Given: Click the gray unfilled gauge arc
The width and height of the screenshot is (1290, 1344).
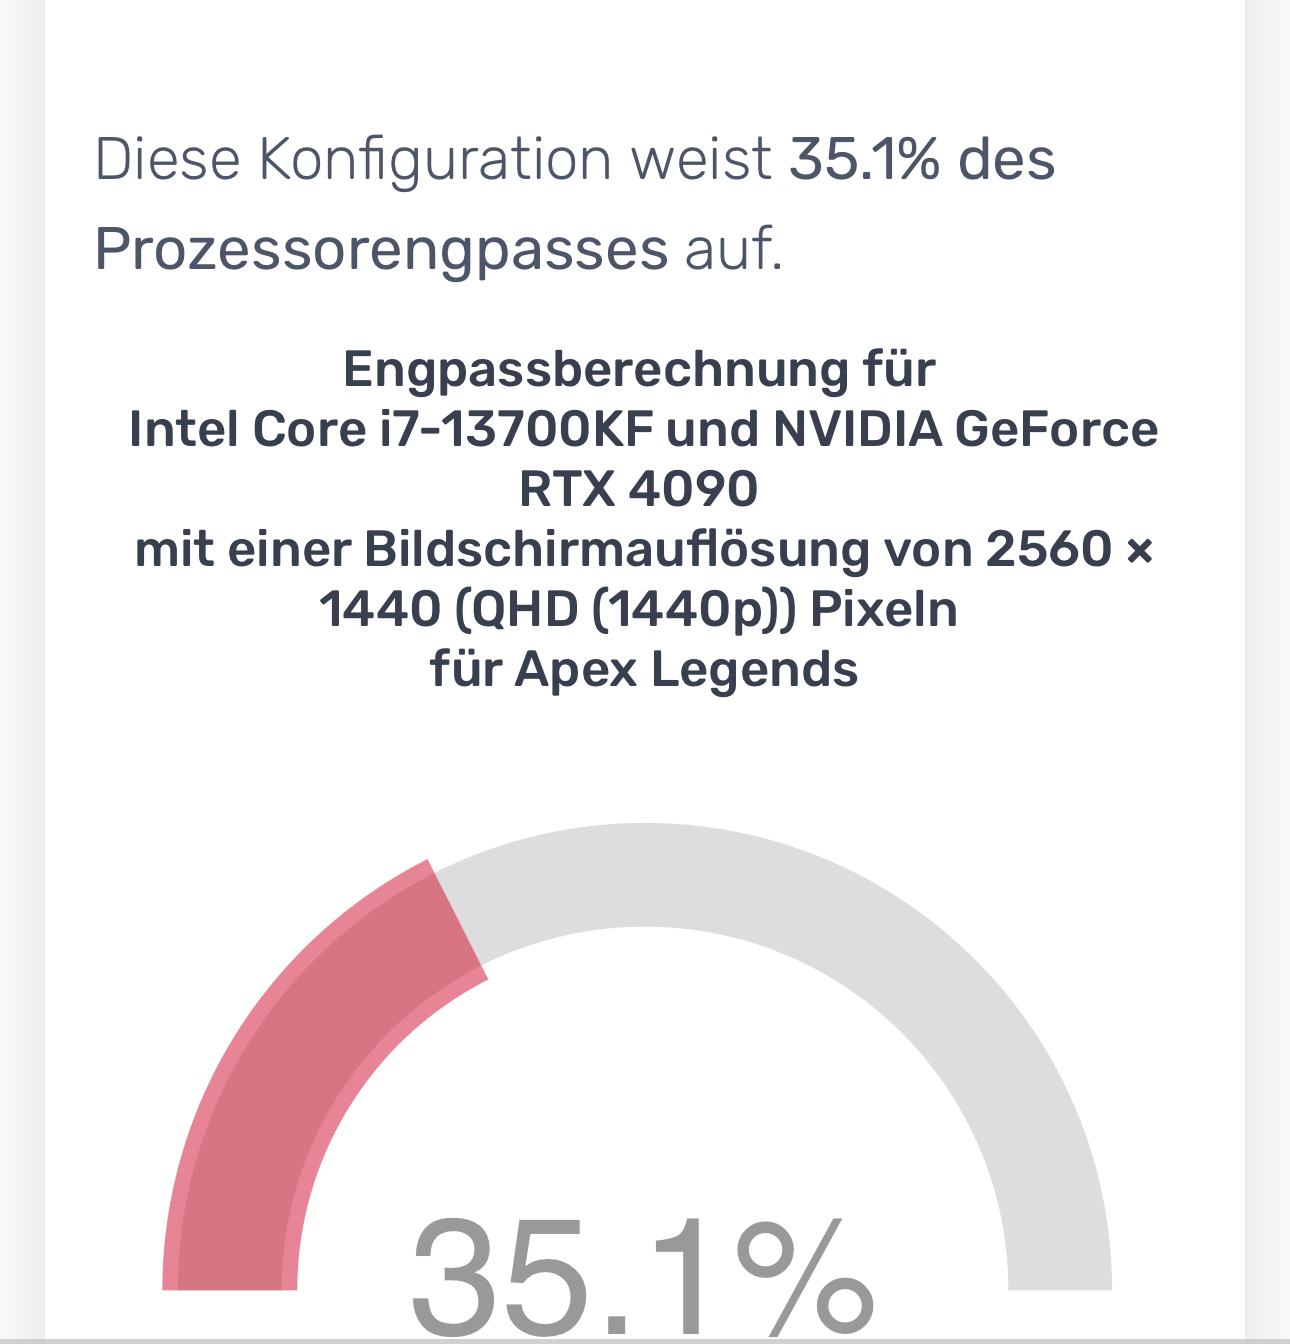Looking at the screenshot, I should click(x=900, y=960).
